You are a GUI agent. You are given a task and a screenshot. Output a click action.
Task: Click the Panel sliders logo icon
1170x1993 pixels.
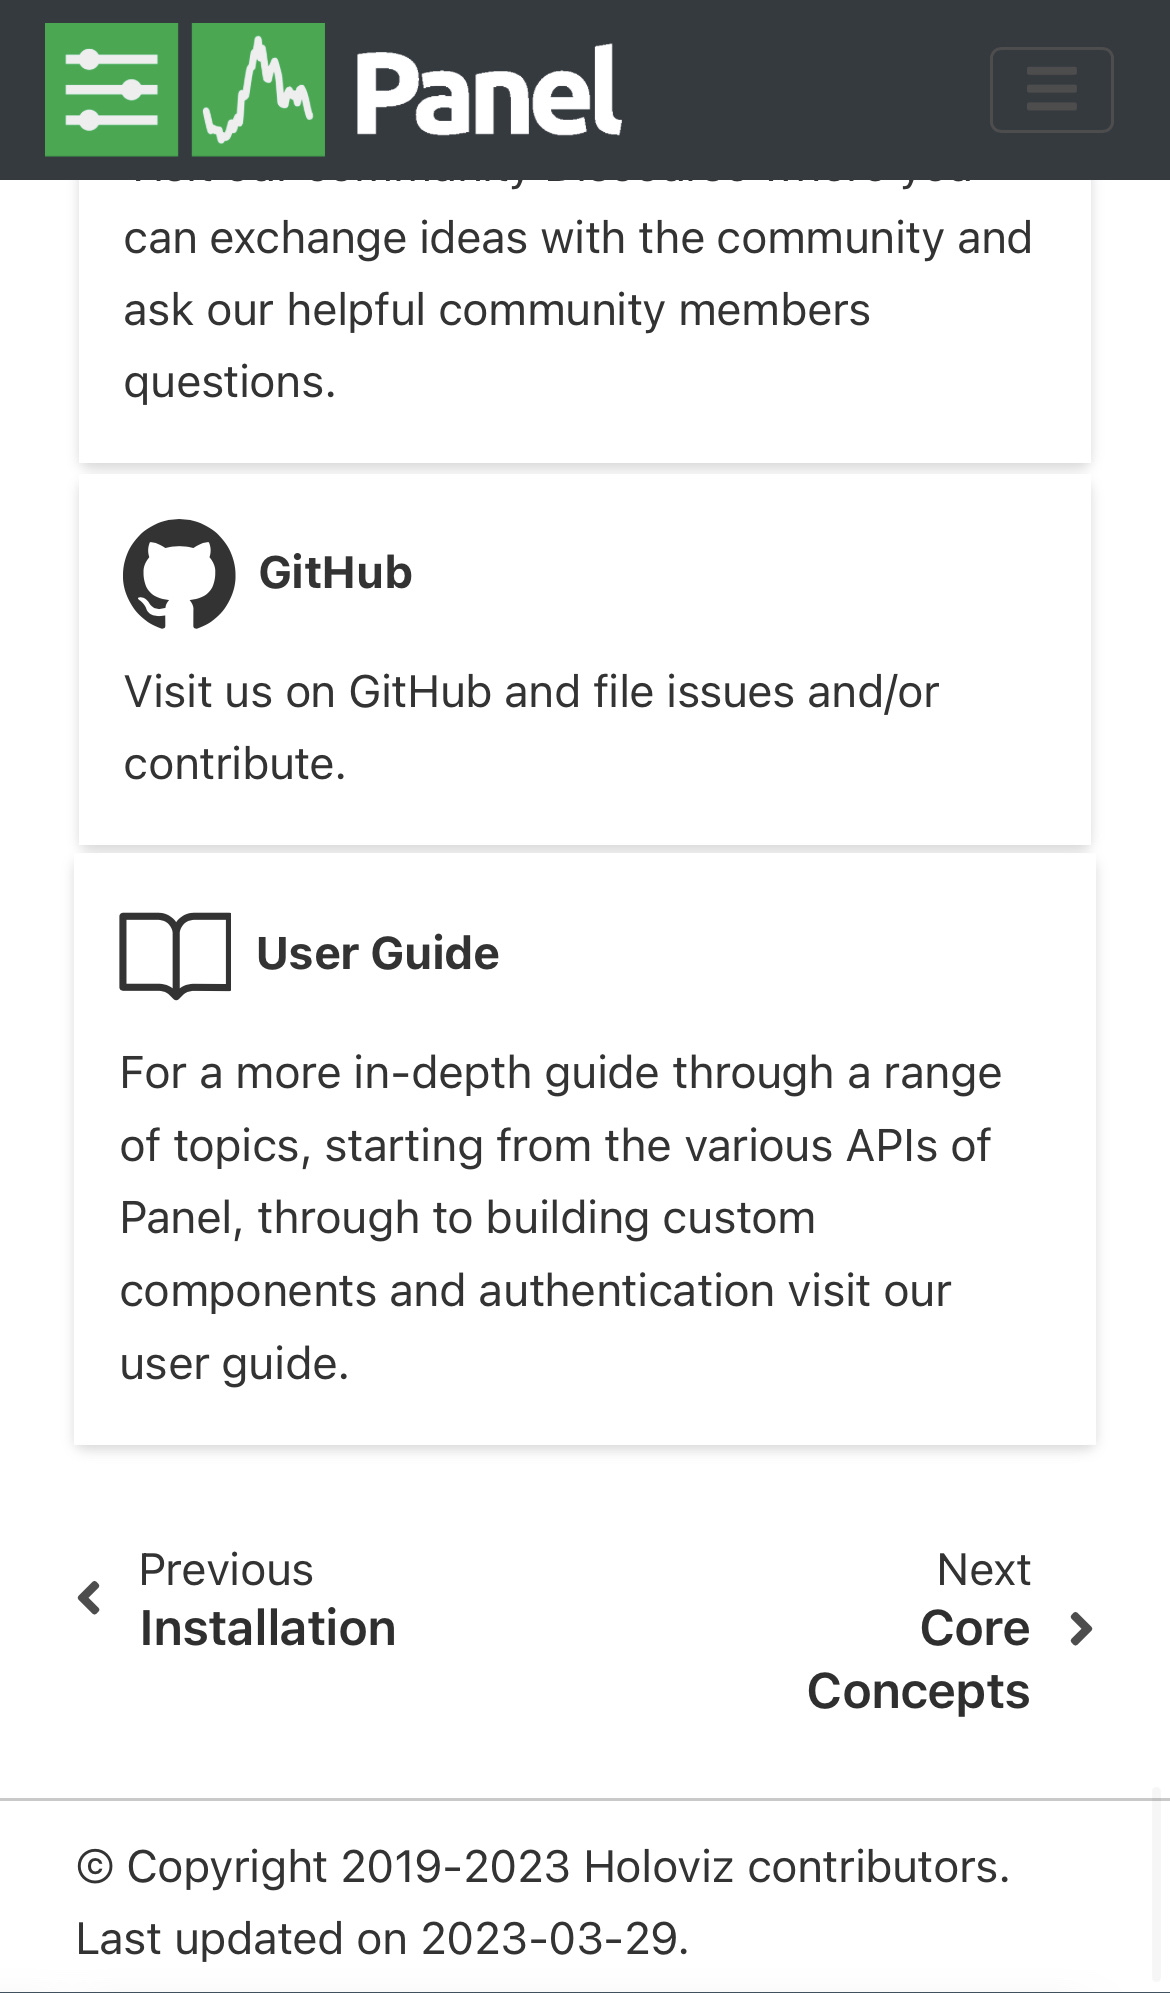click(x=112, y=90)
